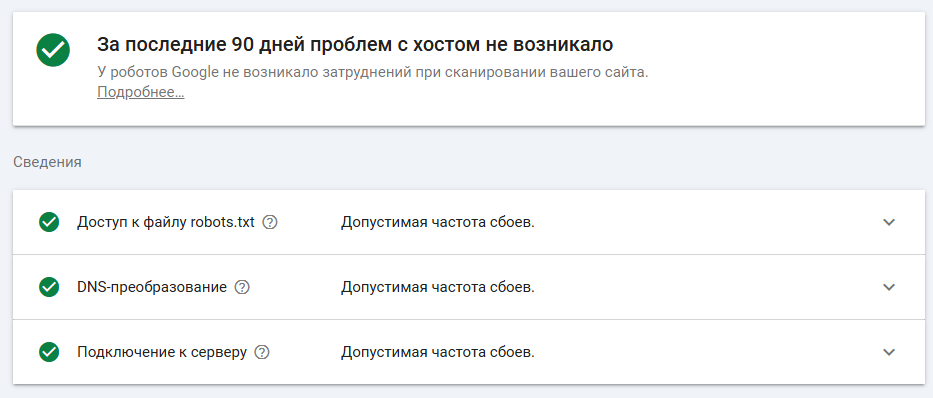Click the green check icon for DNS-преобразование row
This screenshot has height=398, width=933.
point(49,287)
